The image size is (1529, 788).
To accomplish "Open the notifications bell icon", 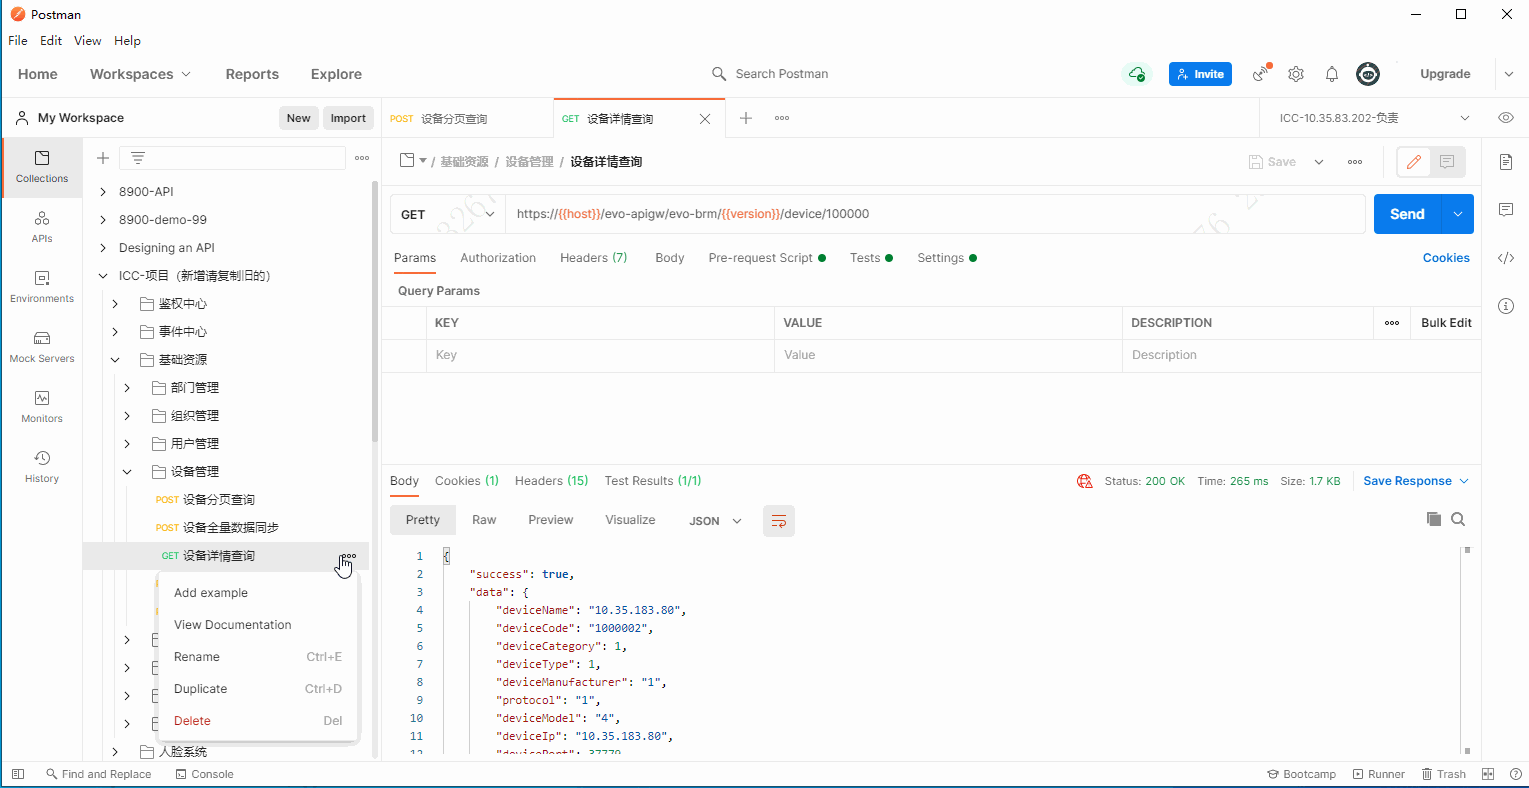I will click(x=1332, y=74).
